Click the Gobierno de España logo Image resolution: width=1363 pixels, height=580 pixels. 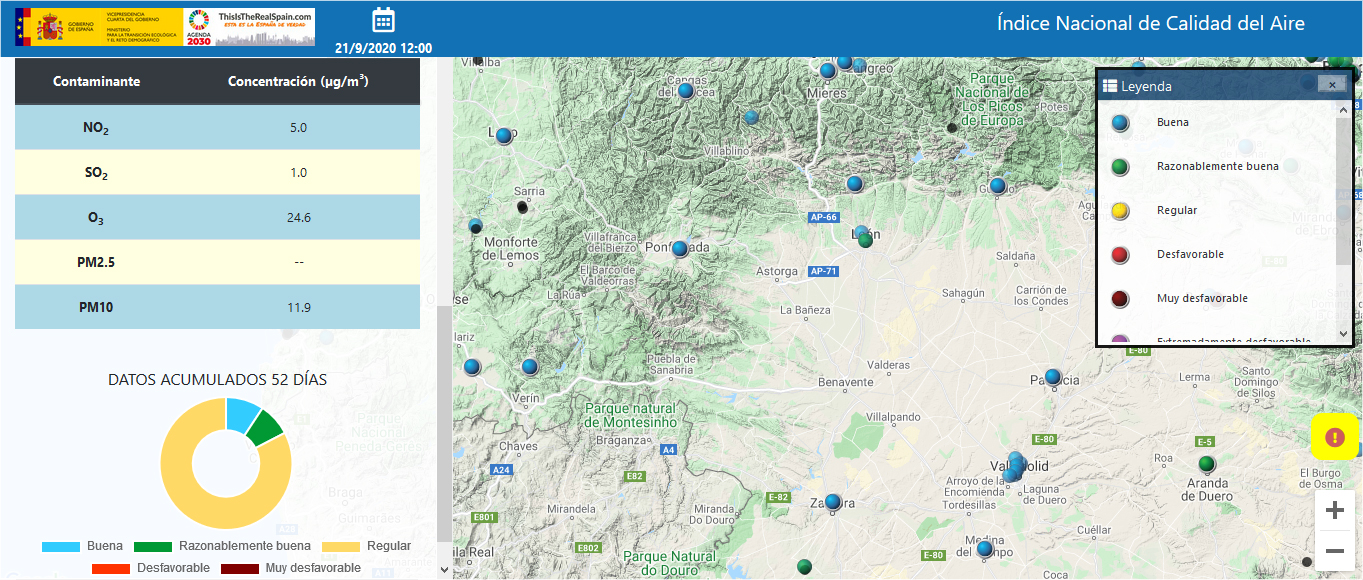[56, 27]
